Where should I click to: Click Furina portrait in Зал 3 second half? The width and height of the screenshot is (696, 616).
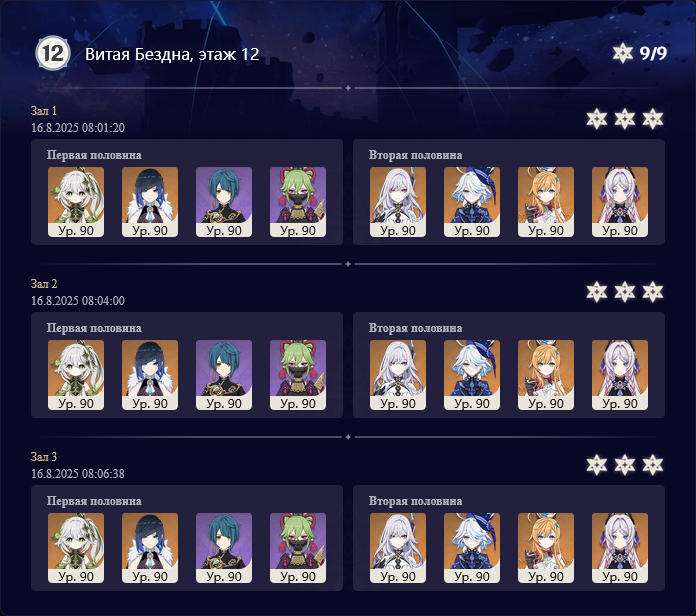click(x=472, y=548)
